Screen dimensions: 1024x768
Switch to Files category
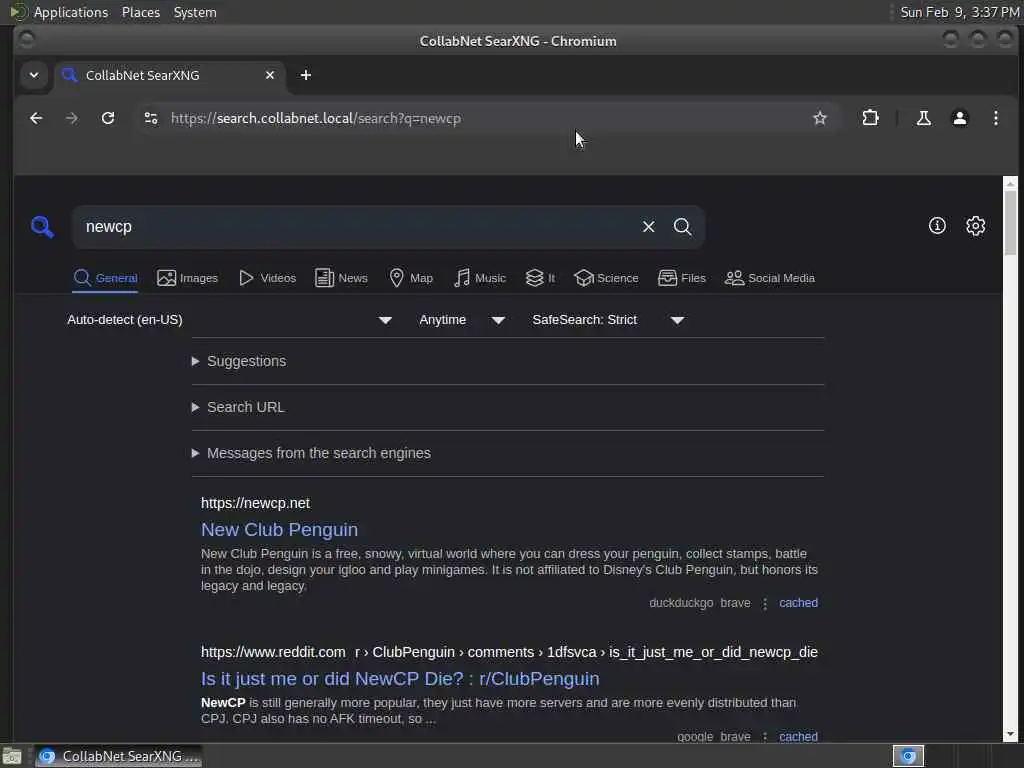pyautogui.click(x=682, y=278)
